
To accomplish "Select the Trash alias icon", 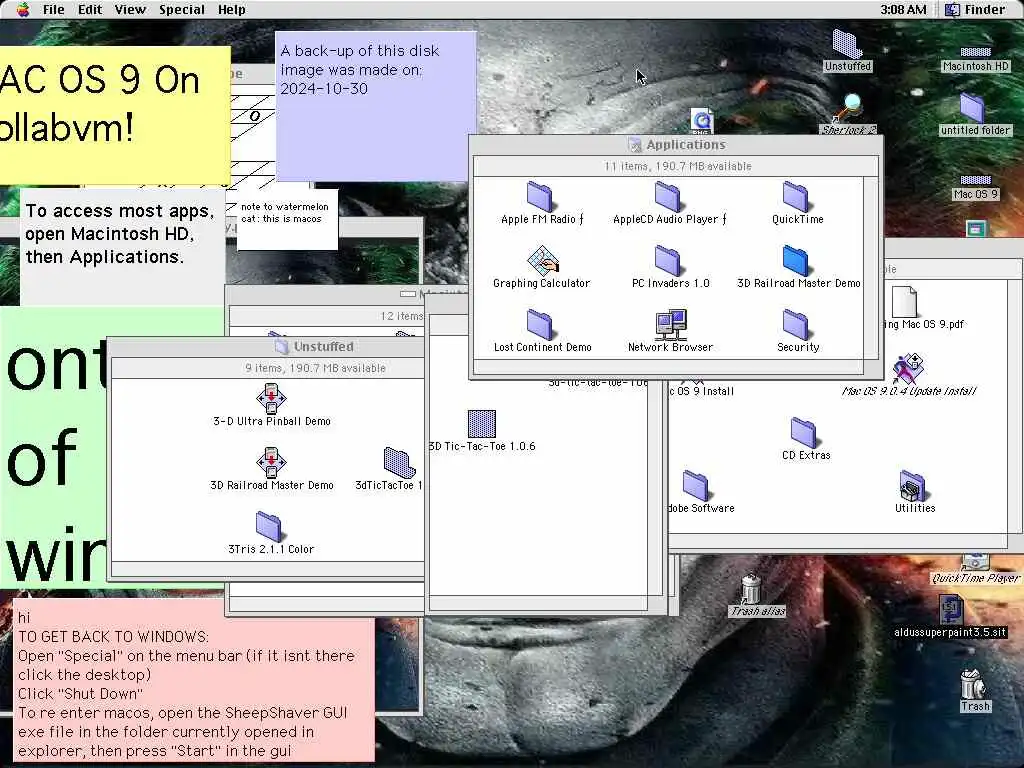I will 751,588.
